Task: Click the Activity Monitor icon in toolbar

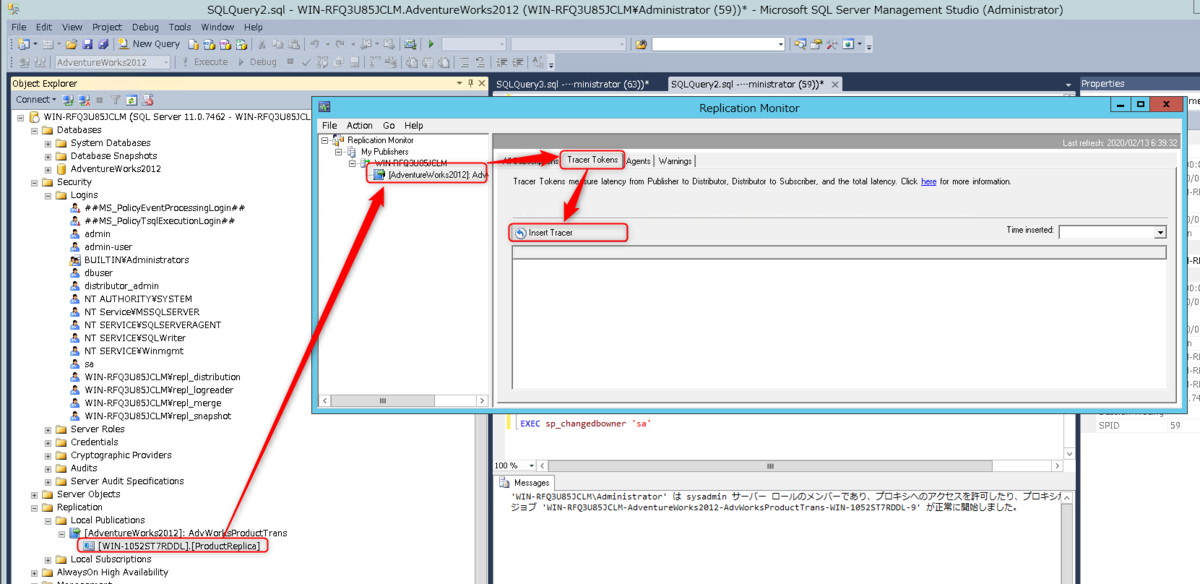Action: tap(411, 44)
